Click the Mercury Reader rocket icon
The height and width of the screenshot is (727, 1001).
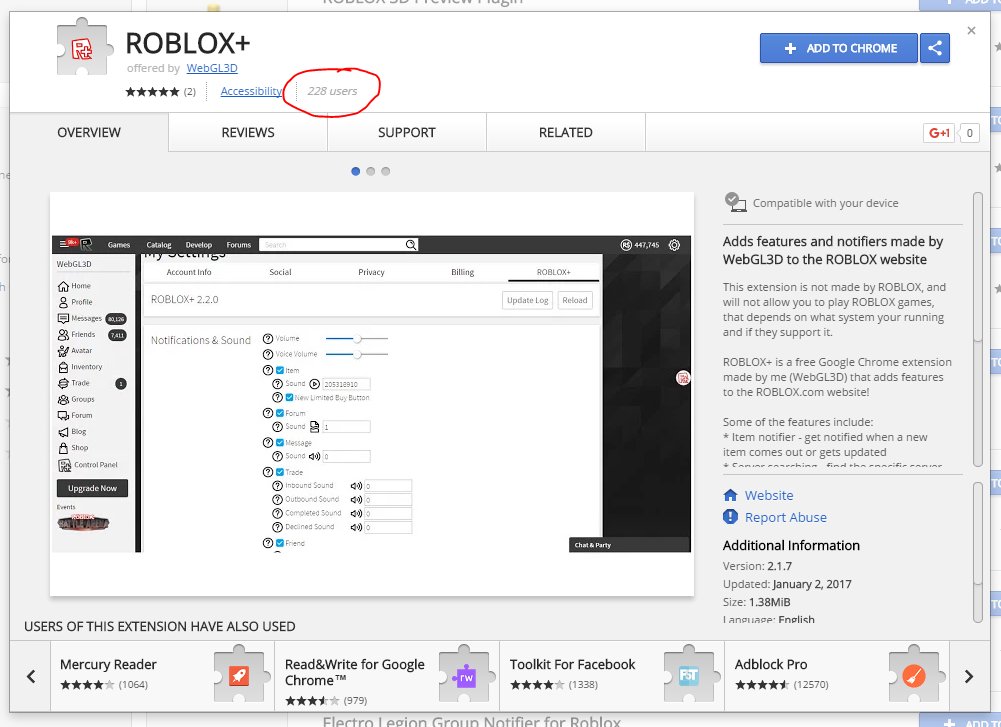pyautogui.click(x=239, y=675)
